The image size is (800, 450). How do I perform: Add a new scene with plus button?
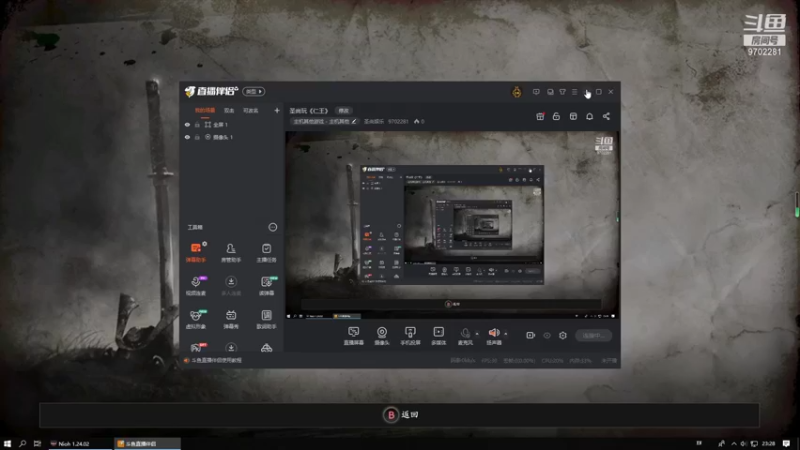tap(277, 110)
